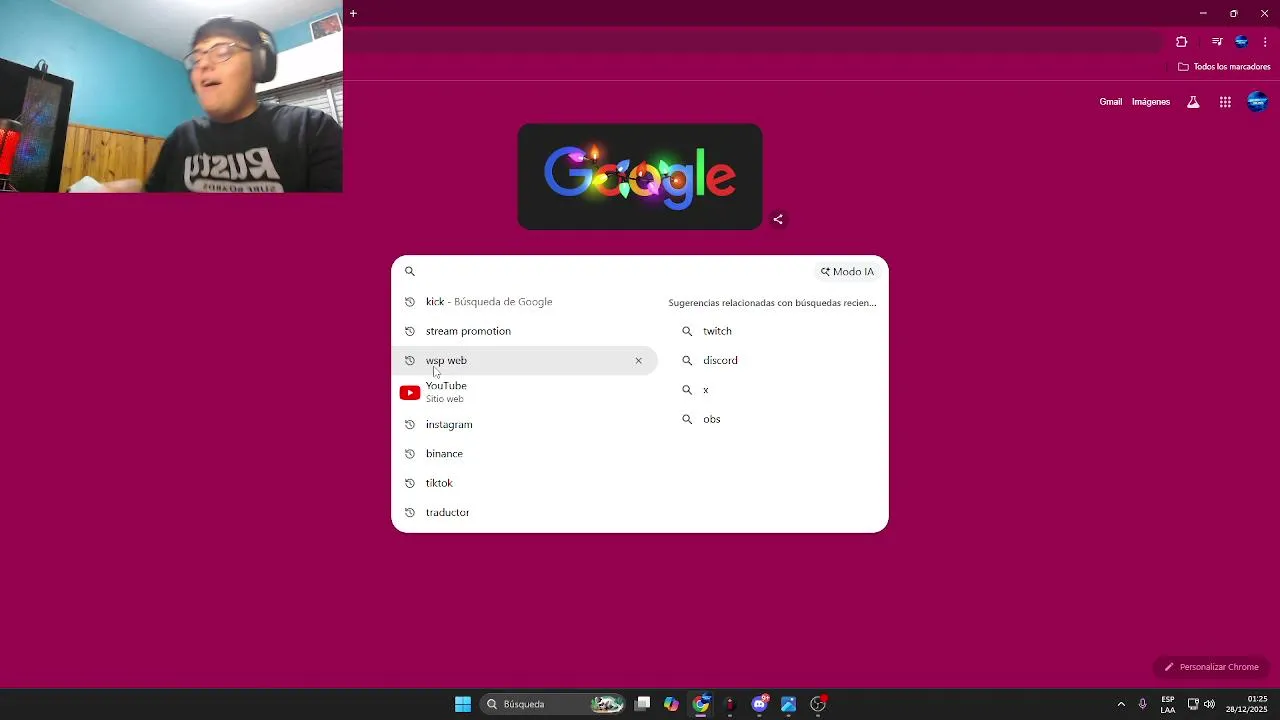Open the media controls icon in toolbar
Screen dimensions: 1280x720
click(x=1217, y=42)
